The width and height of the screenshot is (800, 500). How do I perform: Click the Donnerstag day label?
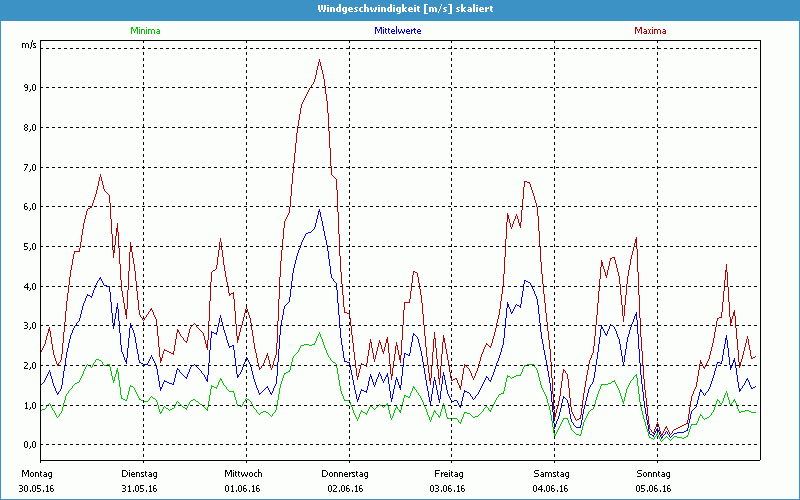coord(345,473)
